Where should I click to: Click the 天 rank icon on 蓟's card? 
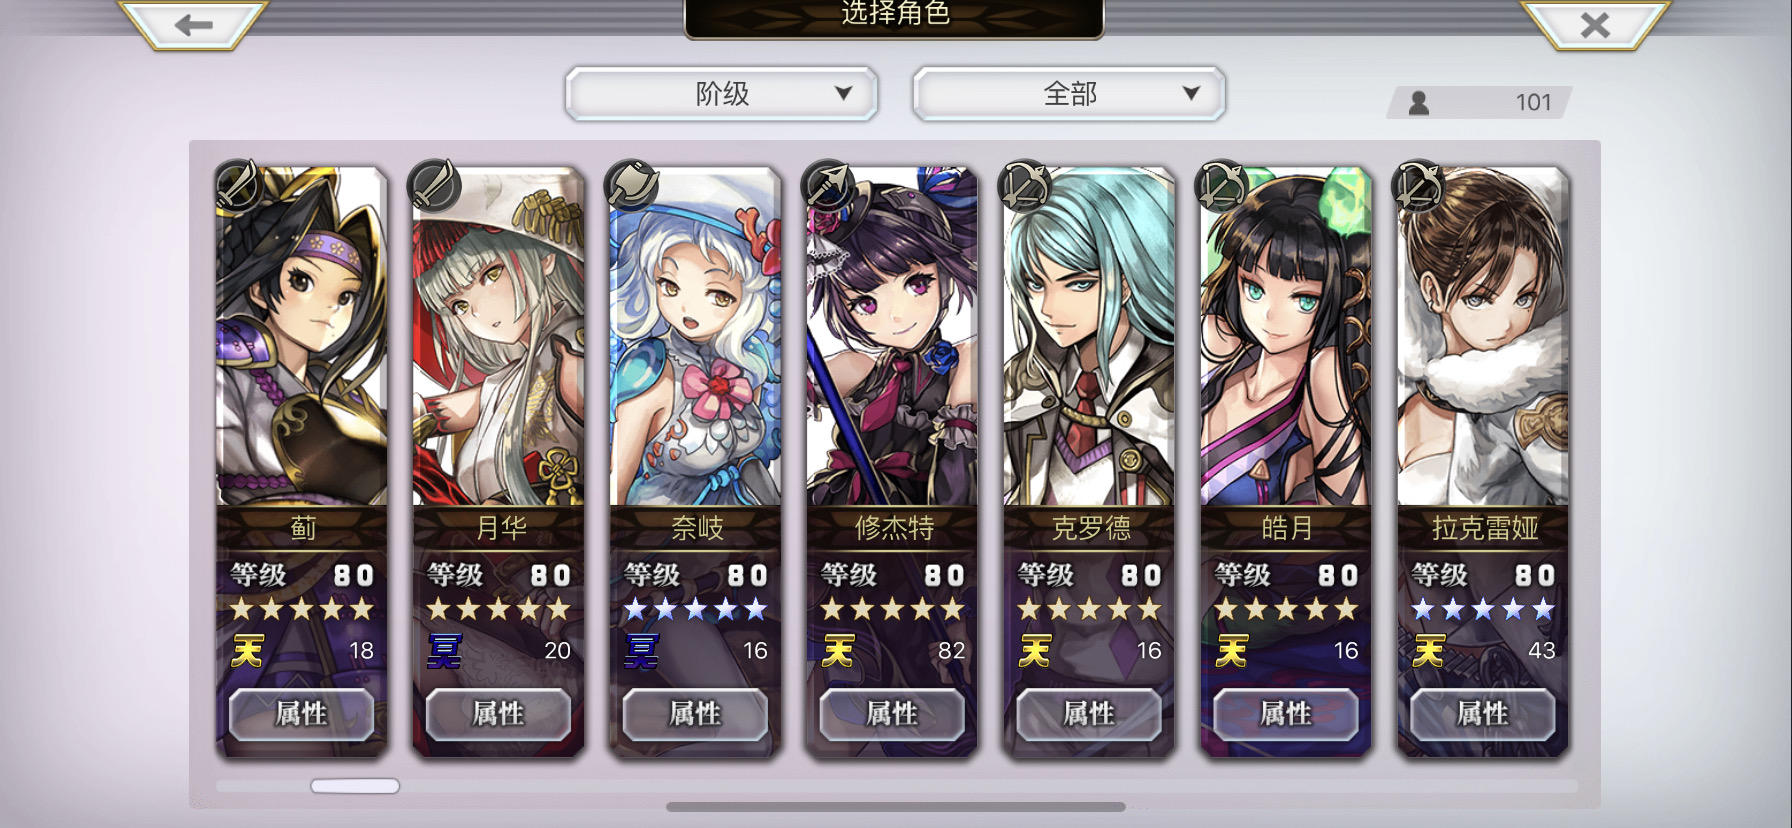pos(247,651)
